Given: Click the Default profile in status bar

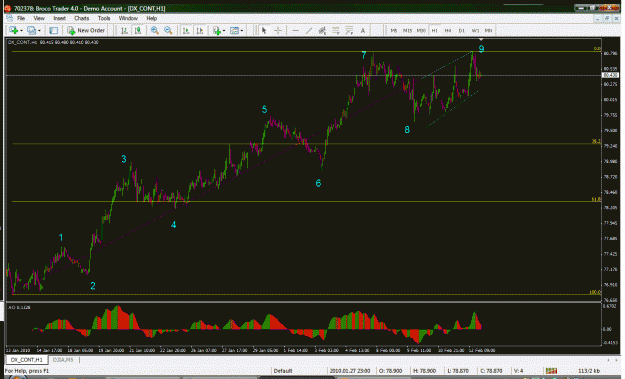Looking at the screenshot, I should click(283, 371).
